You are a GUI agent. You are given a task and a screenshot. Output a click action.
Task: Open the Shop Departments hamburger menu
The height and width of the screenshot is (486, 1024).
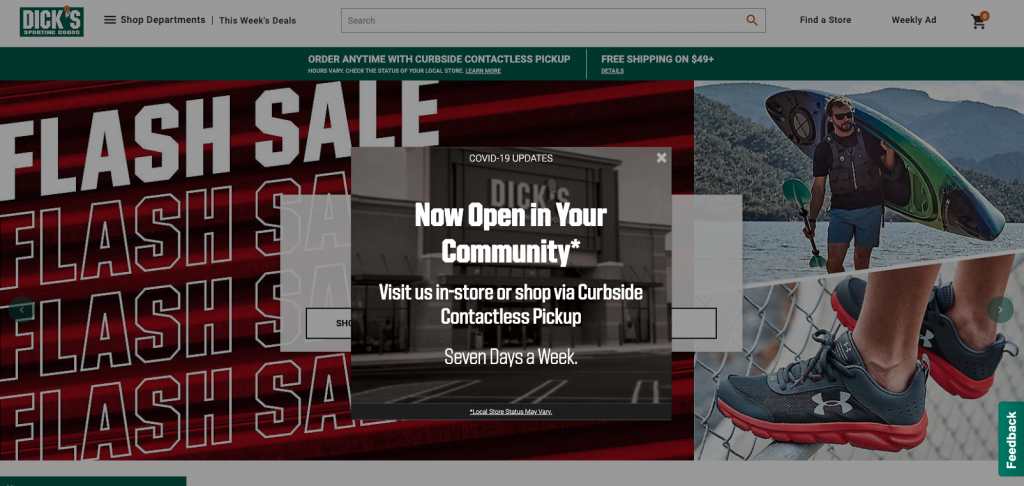154,20
